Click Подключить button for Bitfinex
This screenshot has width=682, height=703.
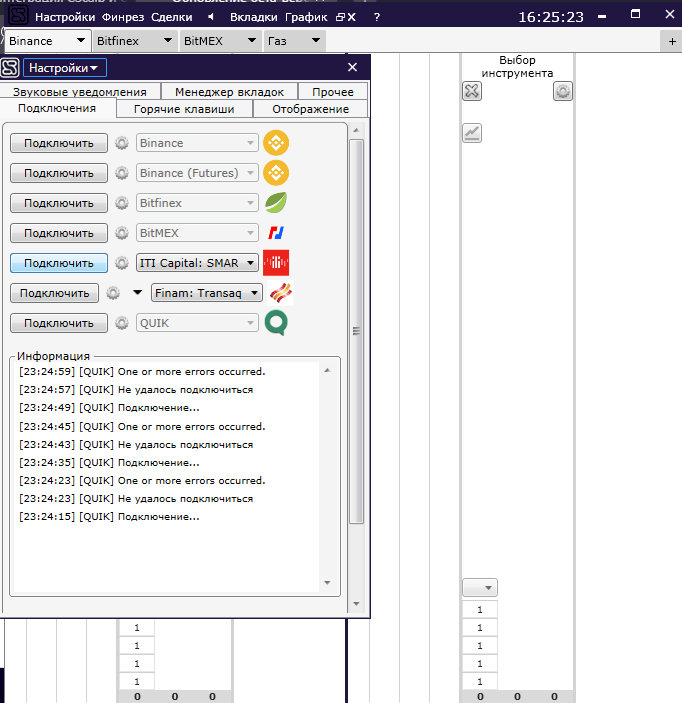59,203
